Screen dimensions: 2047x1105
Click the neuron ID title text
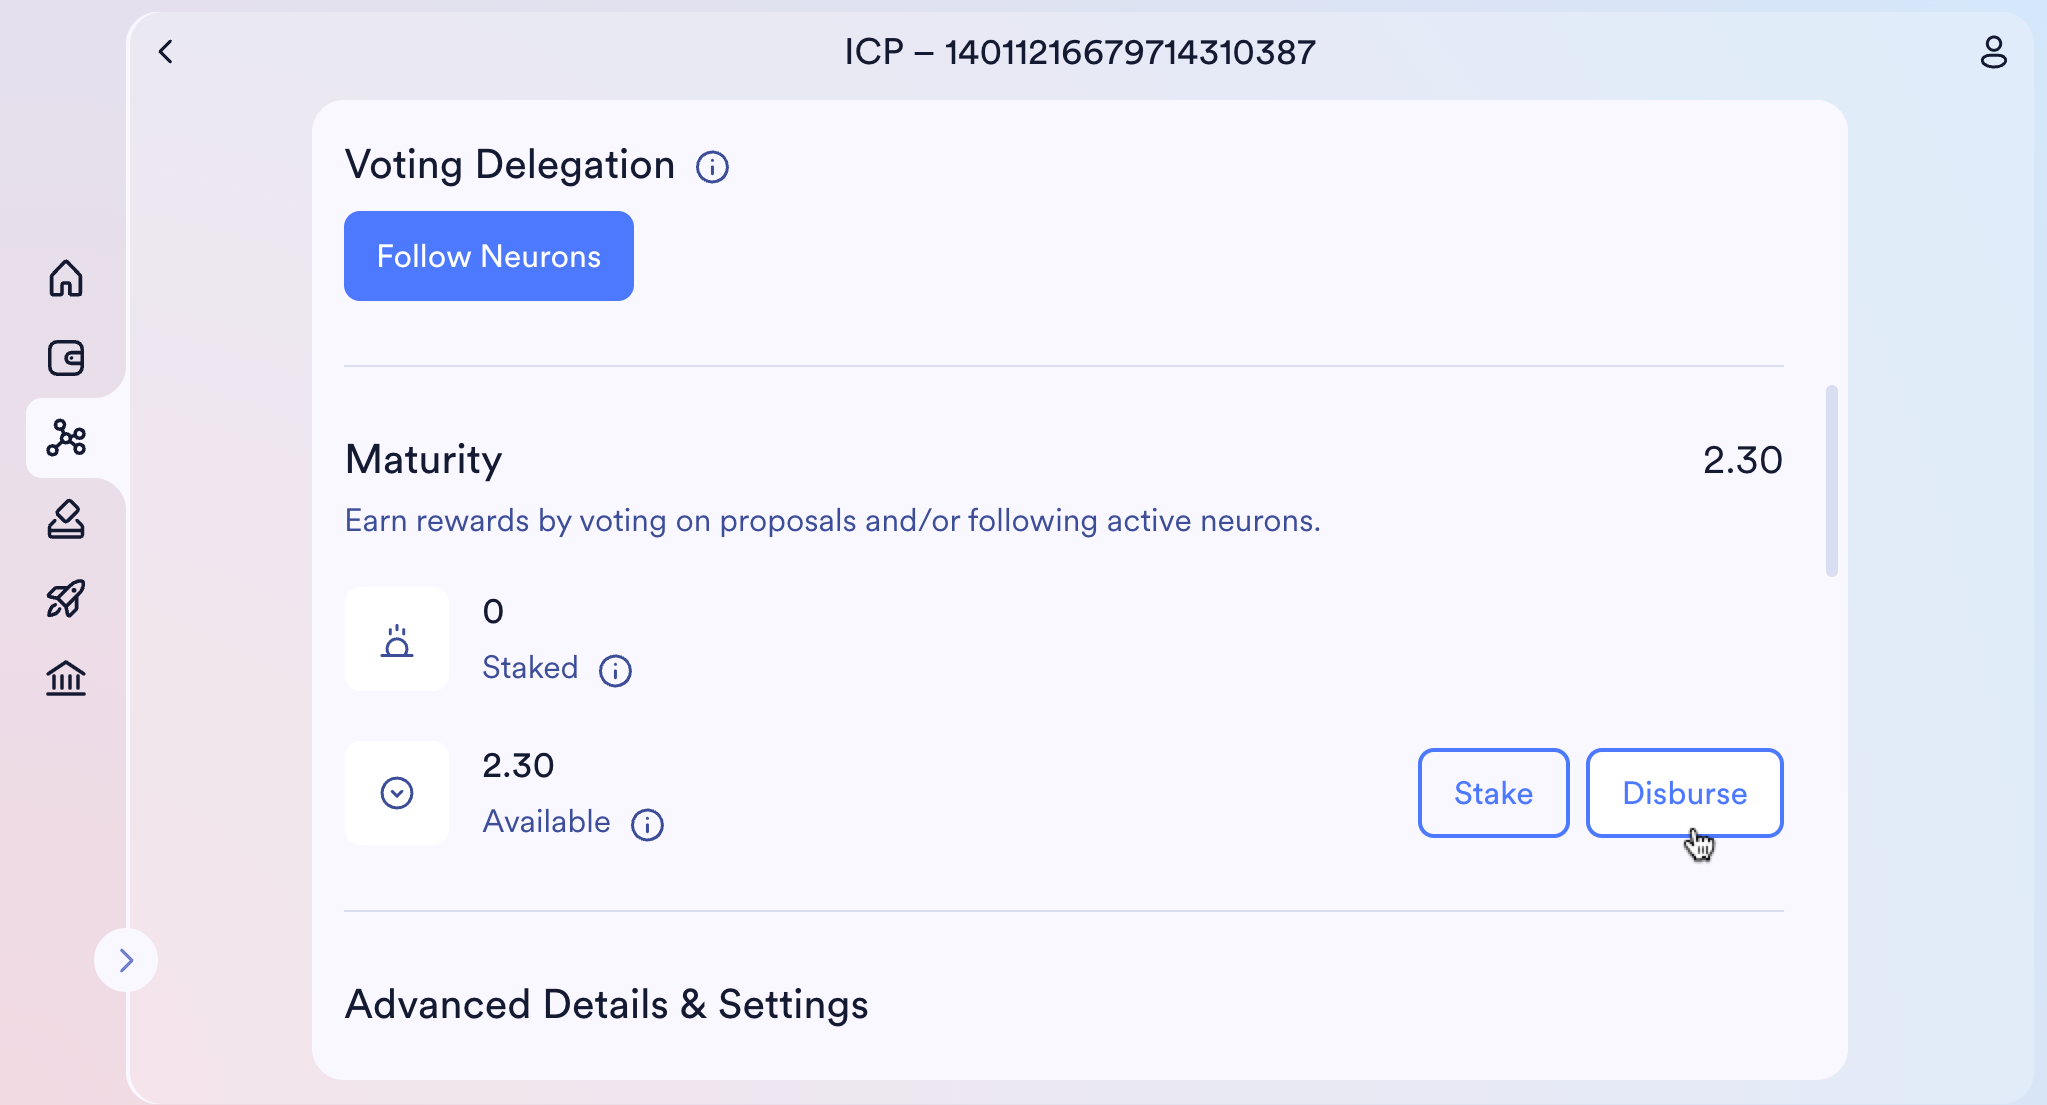(x=1080, y=51)
